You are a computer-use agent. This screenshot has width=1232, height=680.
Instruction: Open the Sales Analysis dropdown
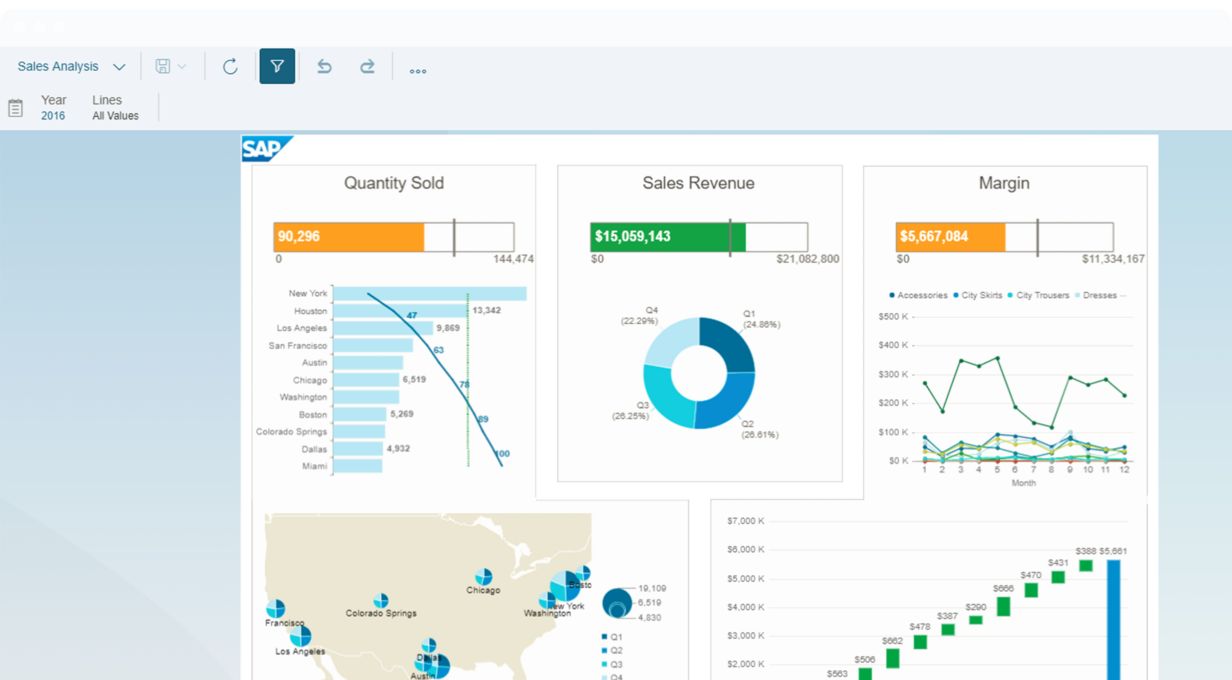(71, 67)
